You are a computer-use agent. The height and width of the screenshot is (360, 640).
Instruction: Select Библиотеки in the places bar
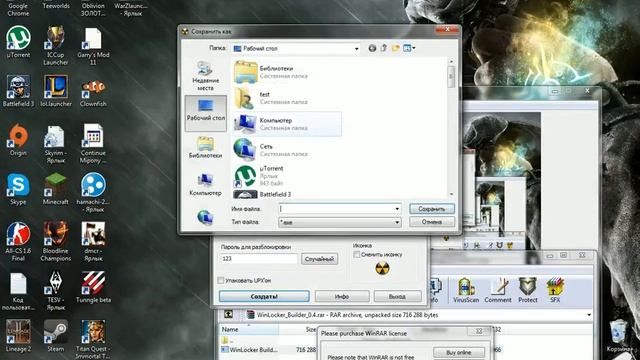(205, 148)
